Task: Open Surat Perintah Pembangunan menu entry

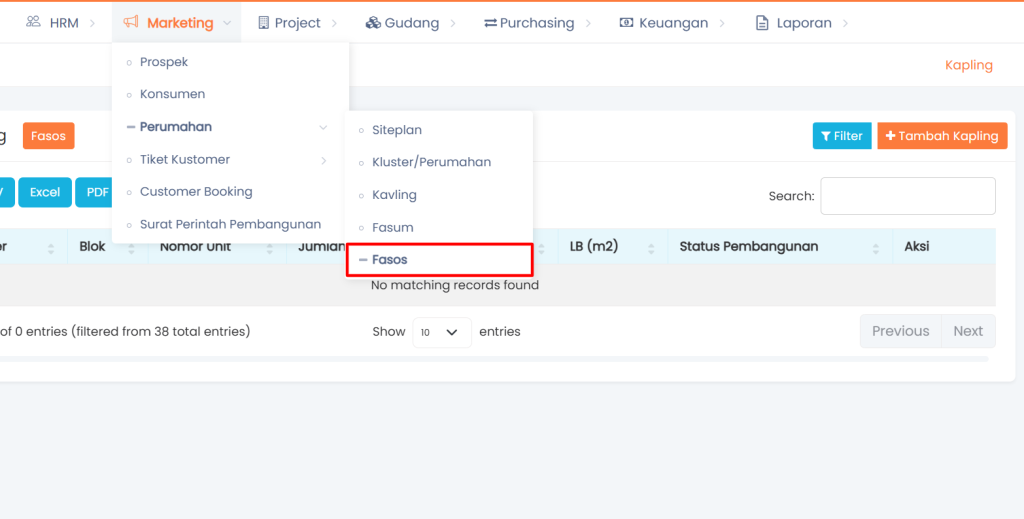Action: pos(230,224)
